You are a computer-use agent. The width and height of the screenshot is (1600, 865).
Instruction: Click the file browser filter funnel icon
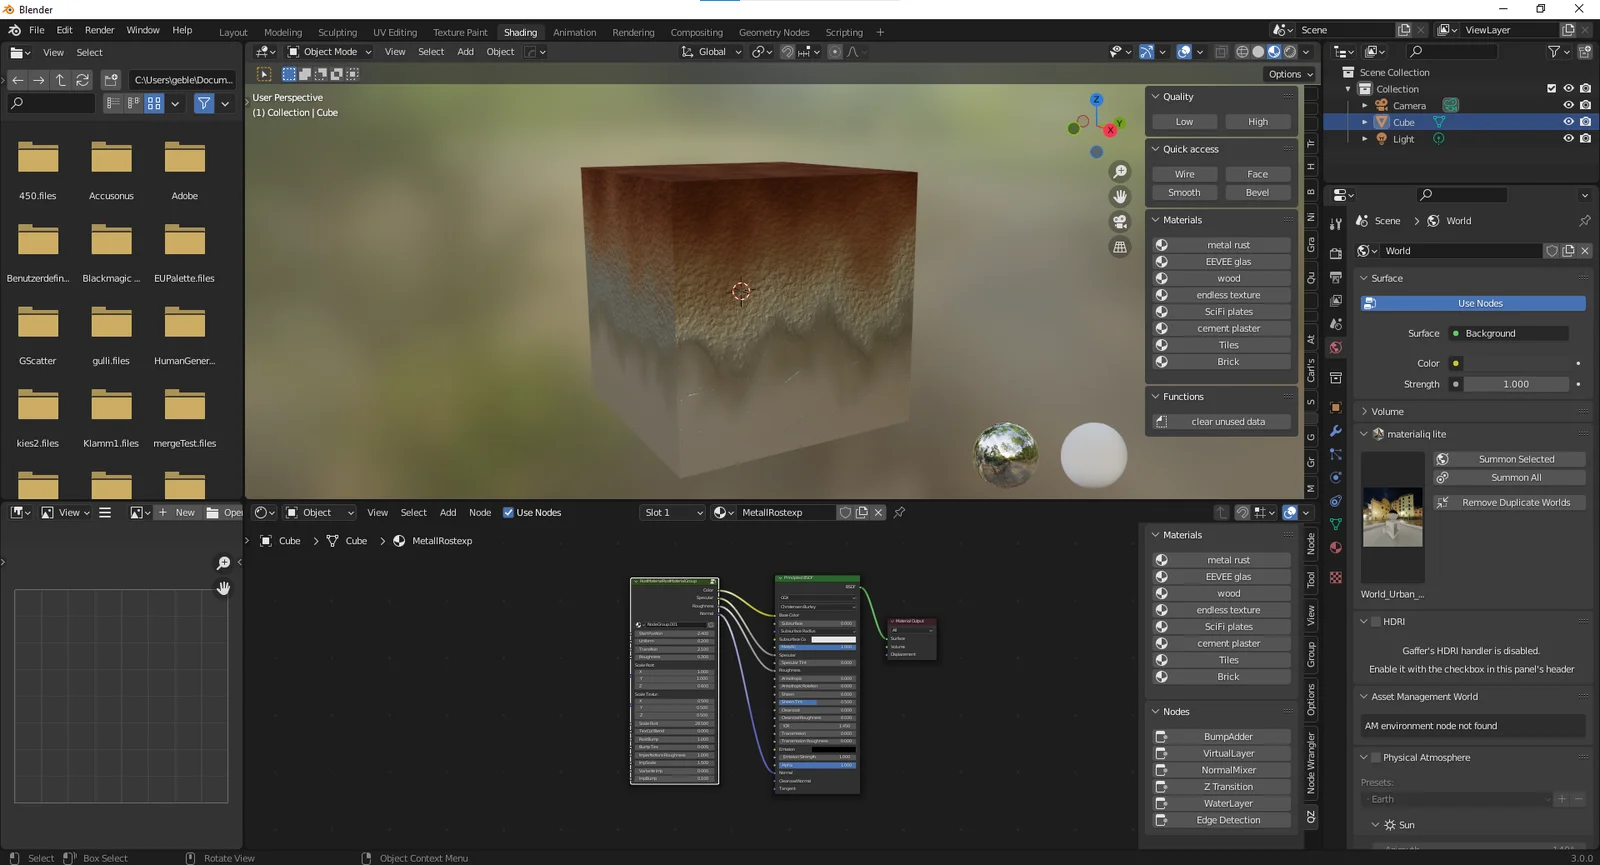pyautogui.click(x=204, y=103)
